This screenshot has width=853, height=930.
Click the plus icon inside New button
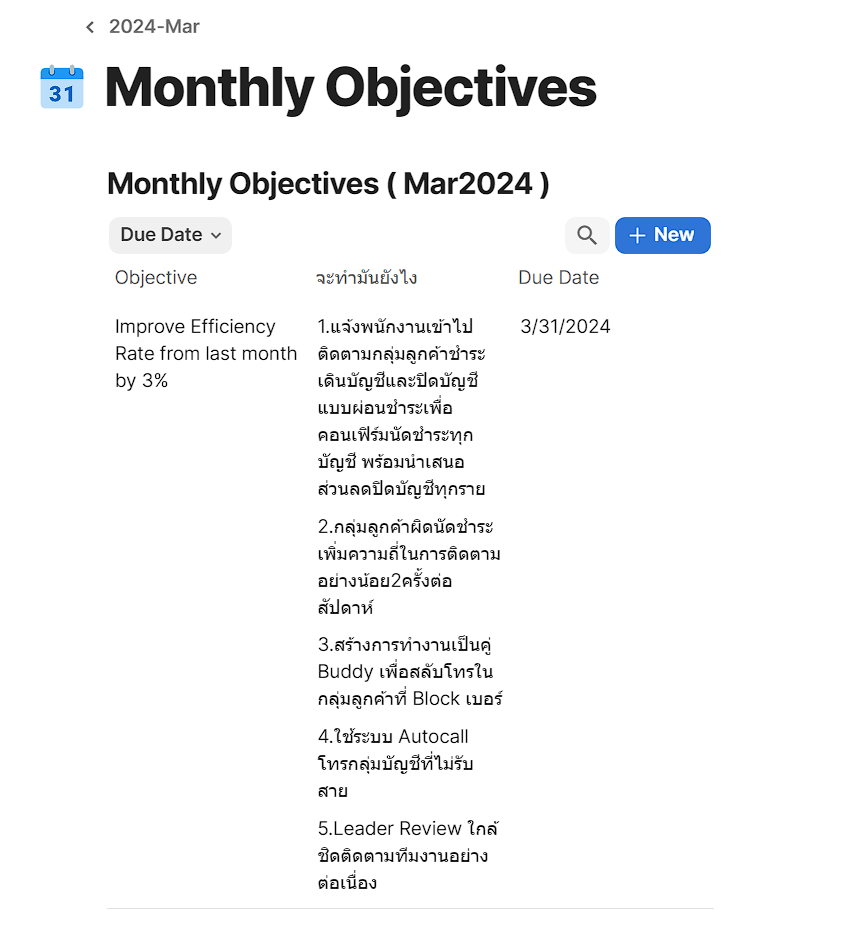point(637,236)
